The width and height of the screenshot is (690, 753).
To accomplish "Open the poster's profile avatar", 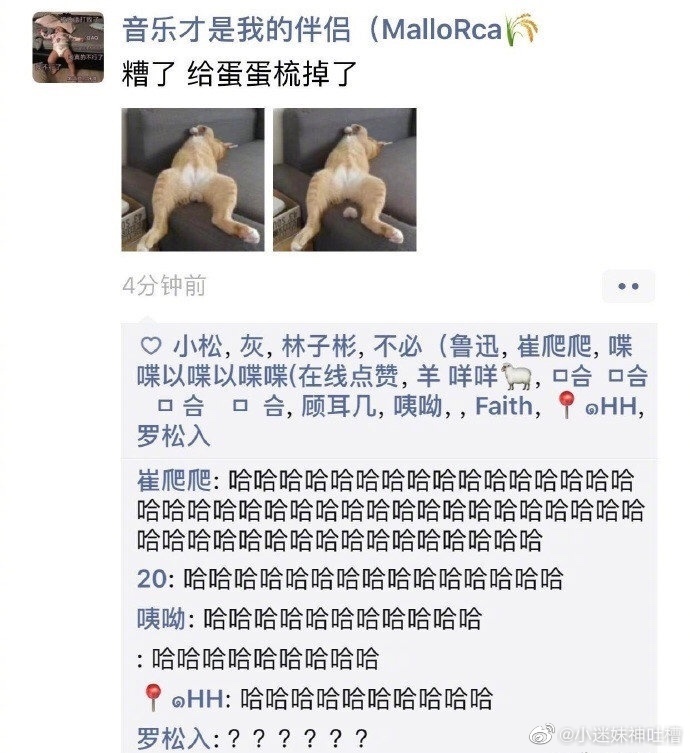I will click(68, 47).
